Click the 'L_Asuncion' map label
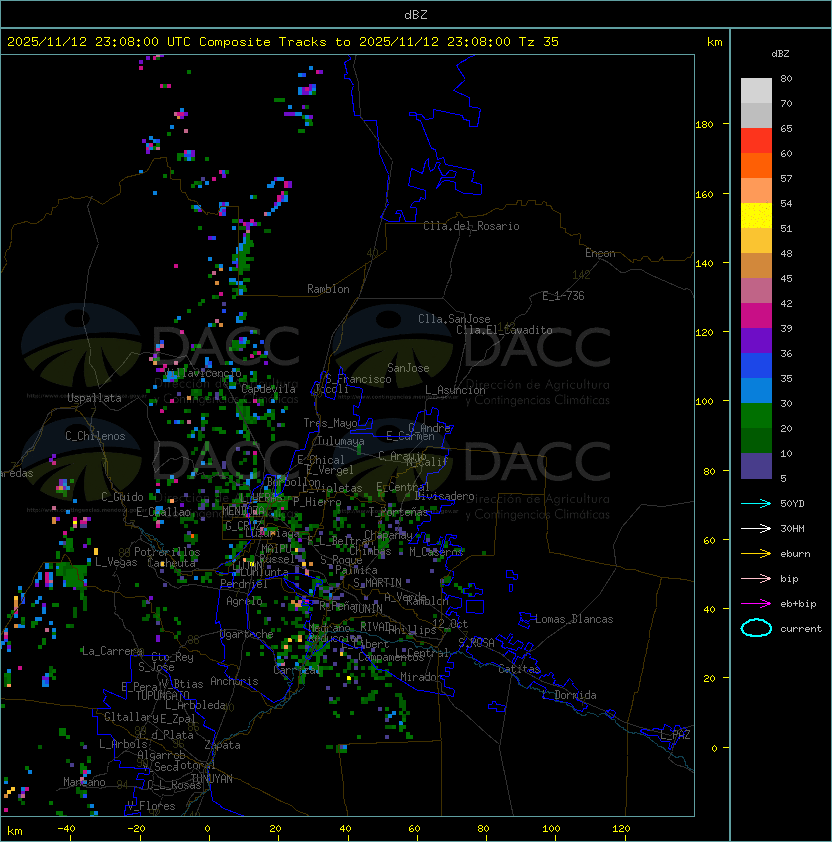Screen dimensions: 832x842 (x=455, y=390)
